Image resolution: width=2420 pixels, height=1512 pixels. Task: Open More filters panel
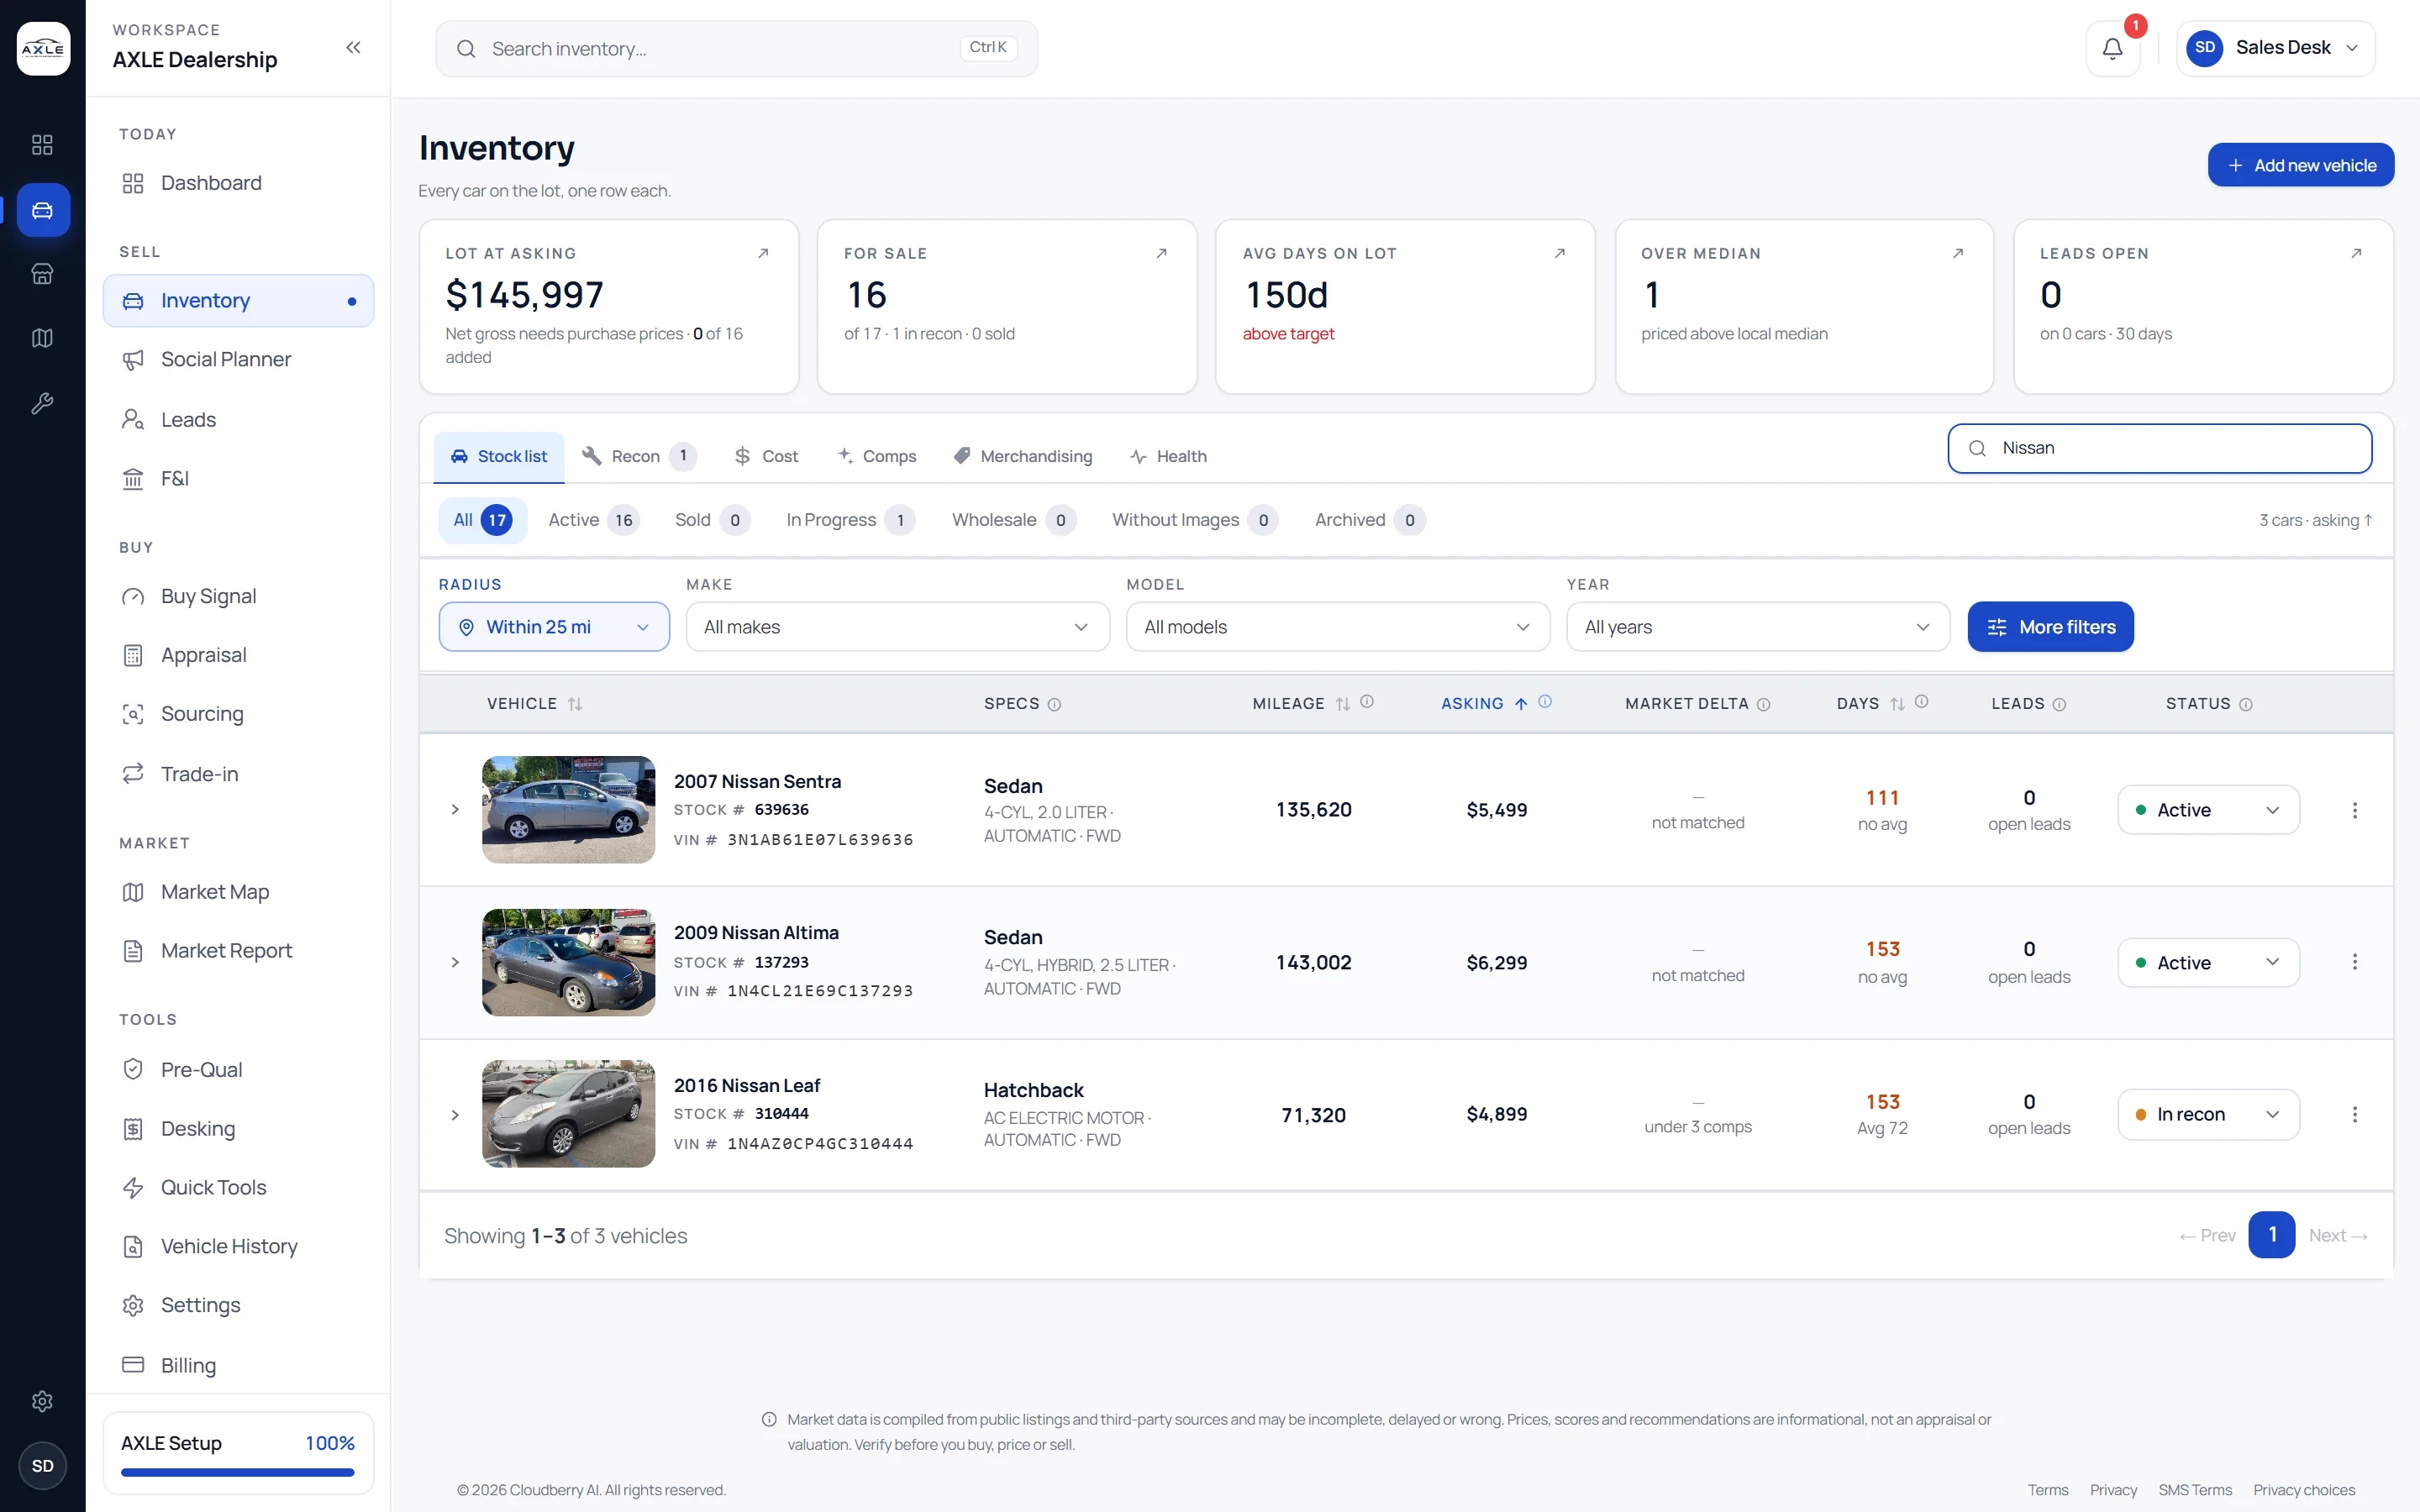(2050, 627)
